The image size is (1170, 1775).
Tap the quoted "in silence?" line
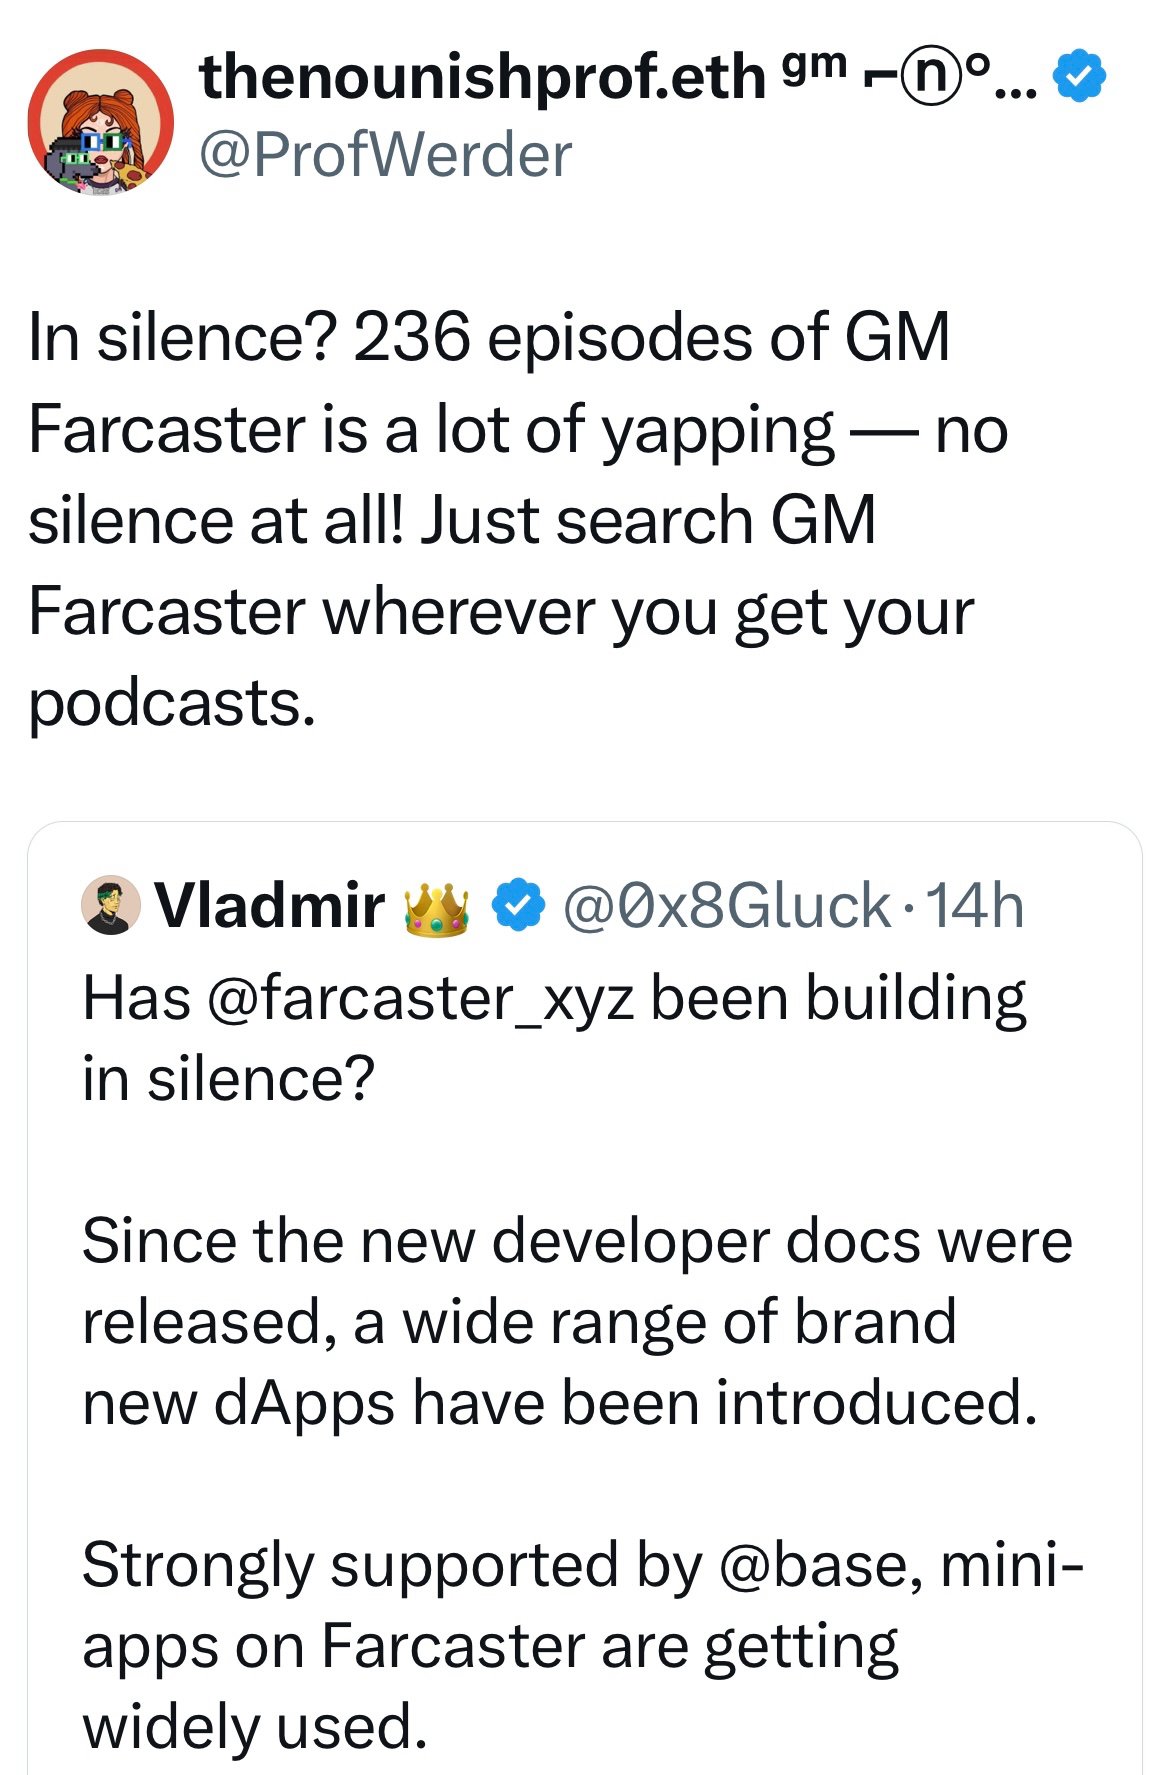coord(228,1079)
